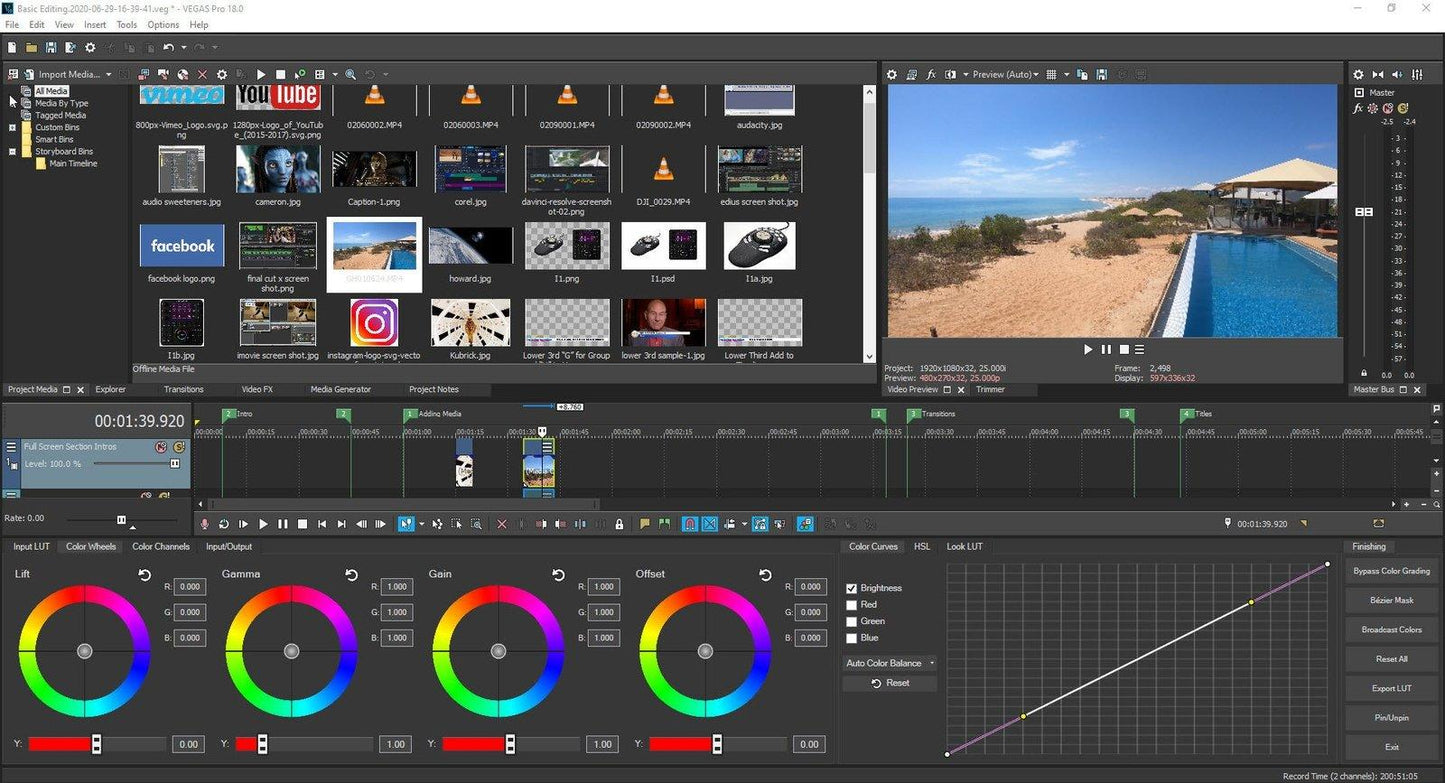Open the Import Media dropdown arrow
This screenshot has width=1445, height=783.
(x=108, y=74)
